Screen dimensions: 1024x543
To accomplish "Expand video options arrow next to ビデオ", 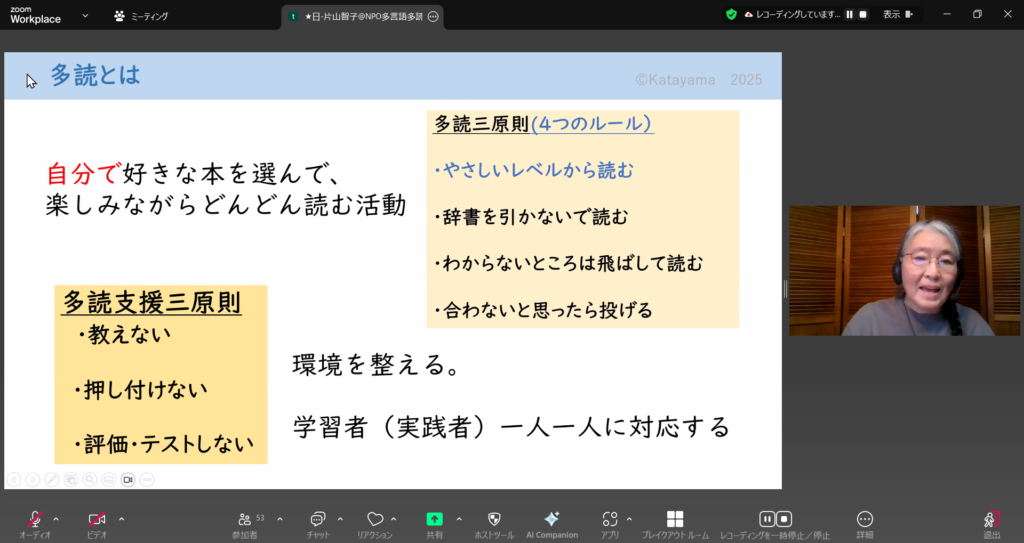I will [x=121, y=519].
